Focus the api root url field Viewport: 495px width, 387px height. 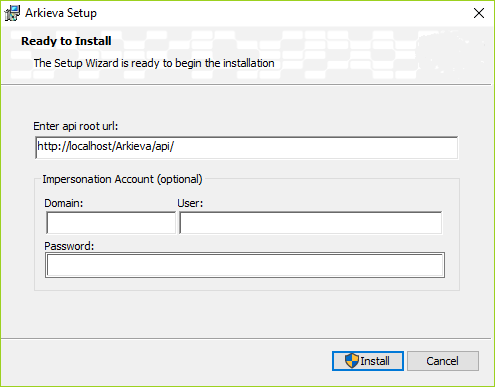pyautogui.click(x=246, y=147)
